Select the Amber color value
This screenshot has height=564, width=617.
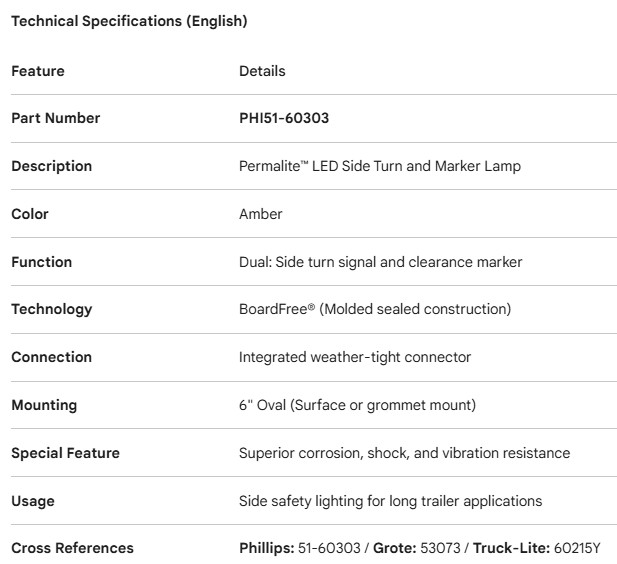[261, 214]
